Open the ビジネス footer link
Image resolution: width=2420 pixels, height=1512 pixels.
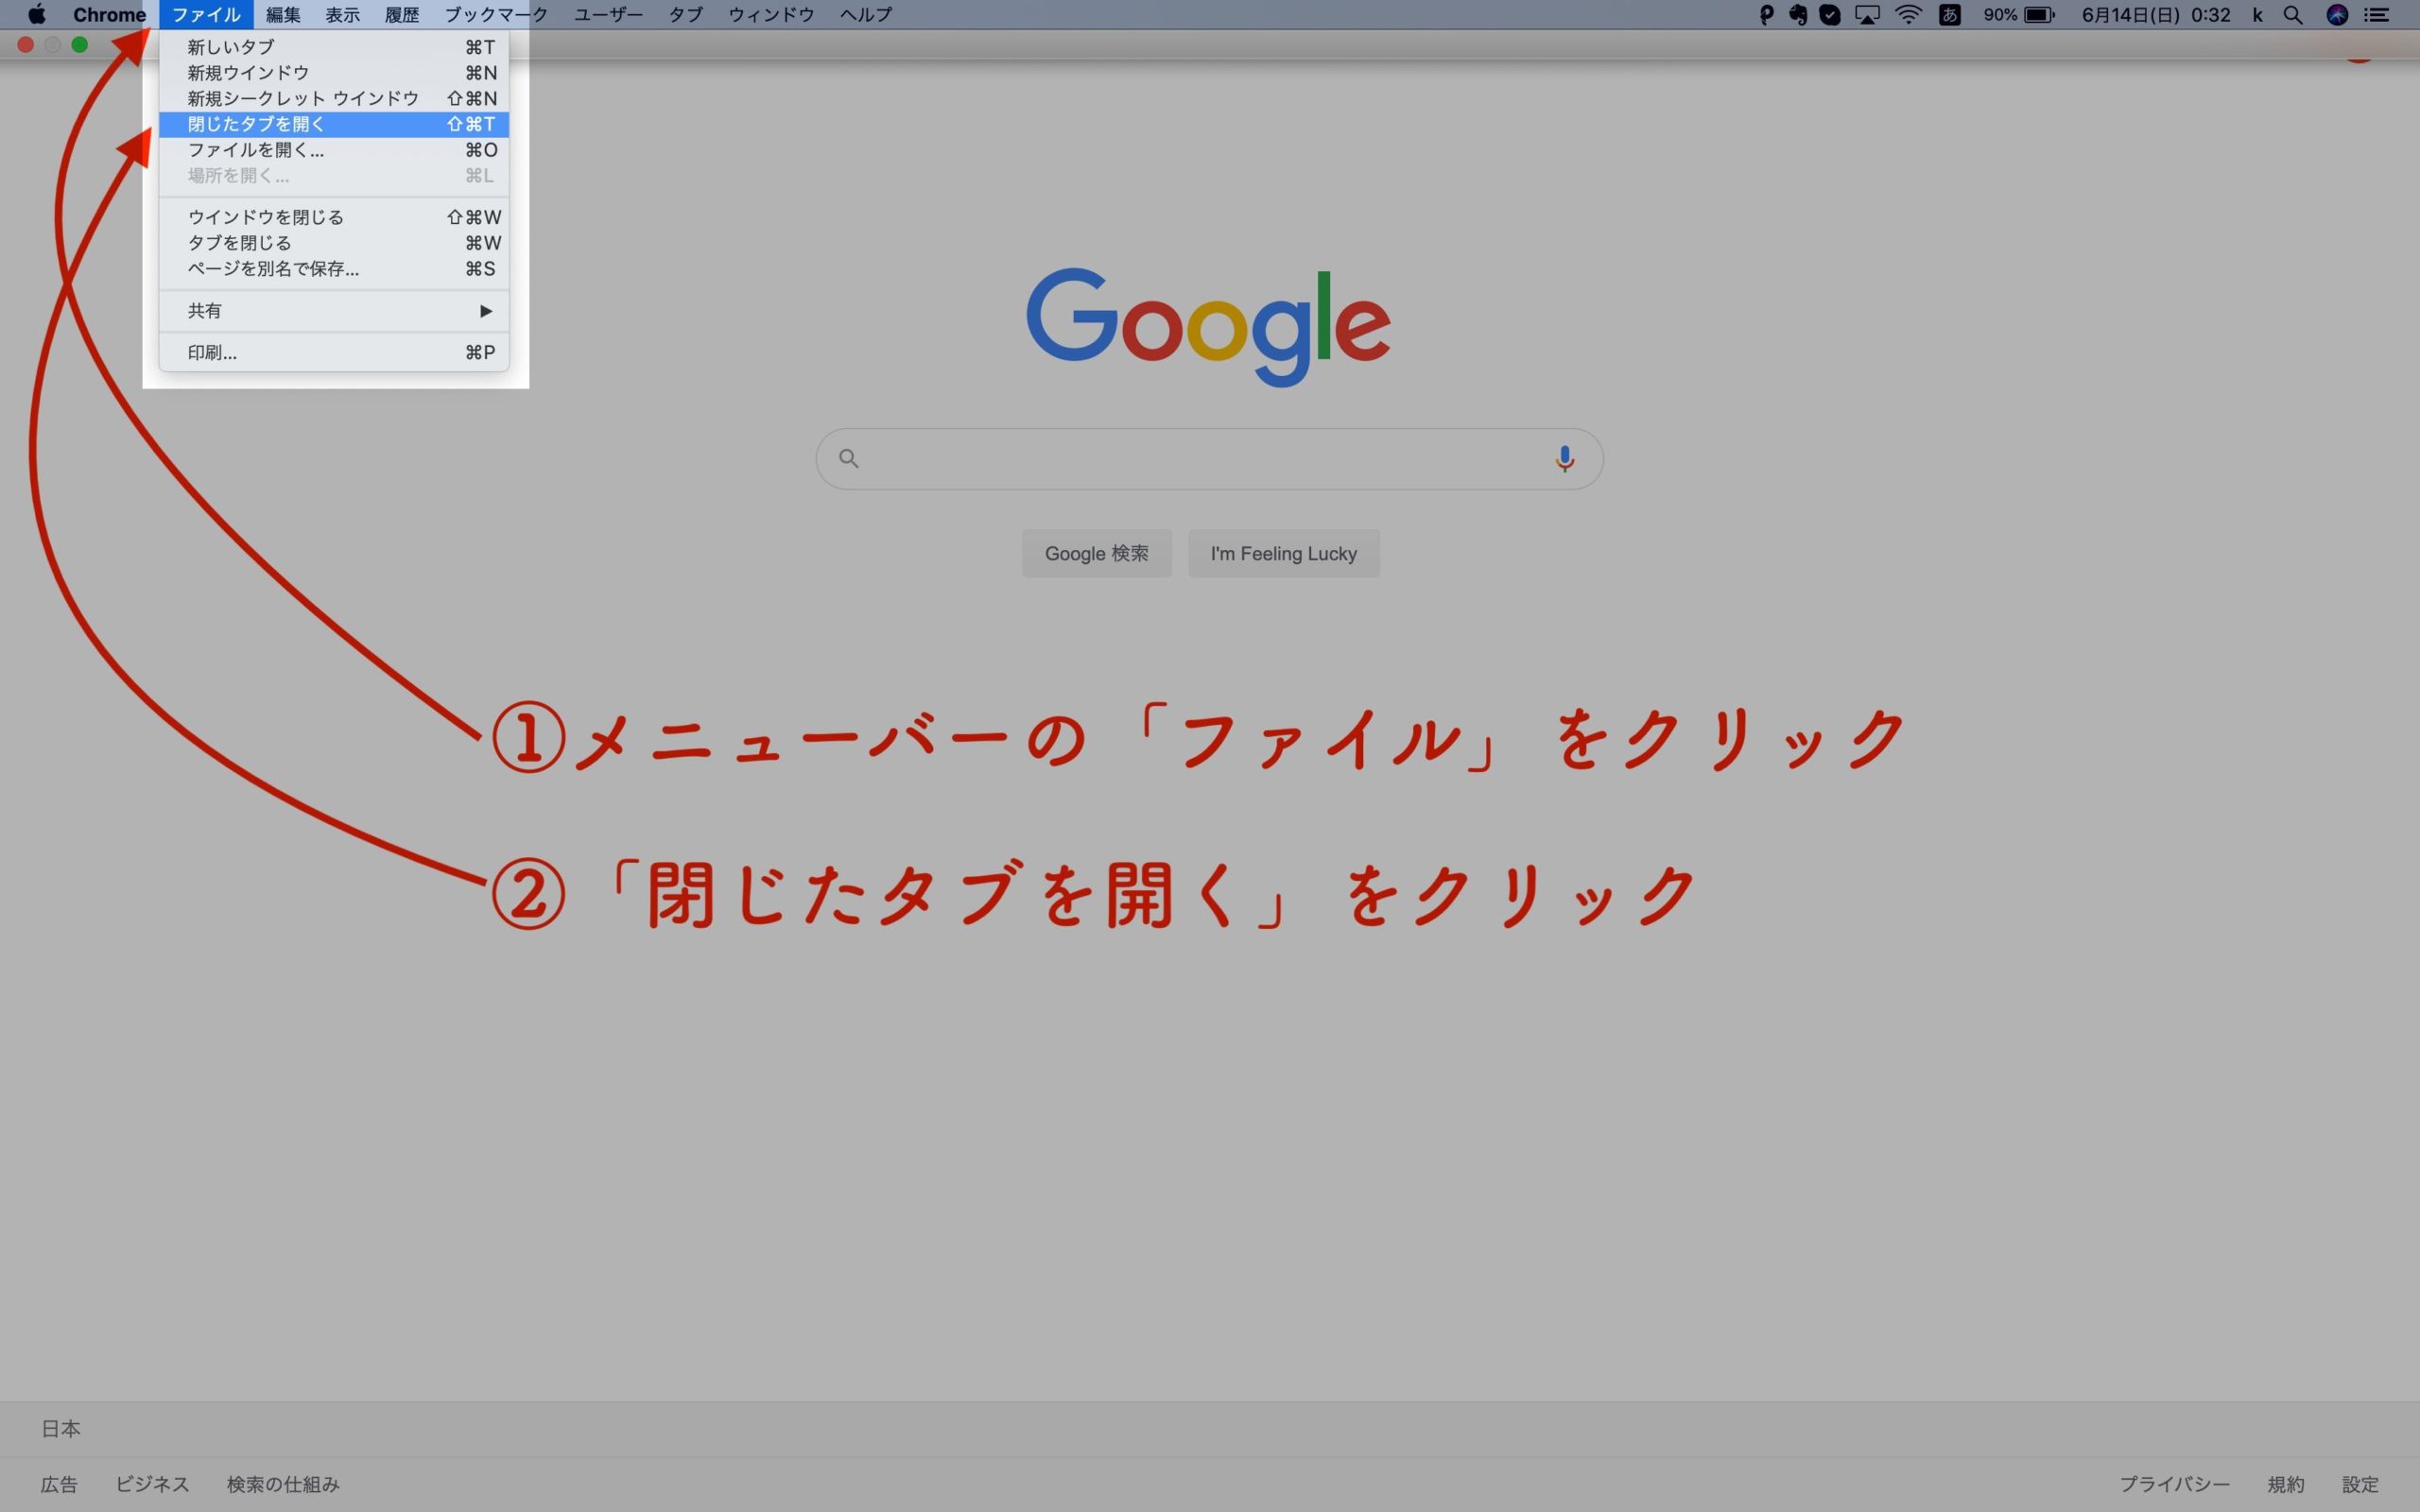152,1484
